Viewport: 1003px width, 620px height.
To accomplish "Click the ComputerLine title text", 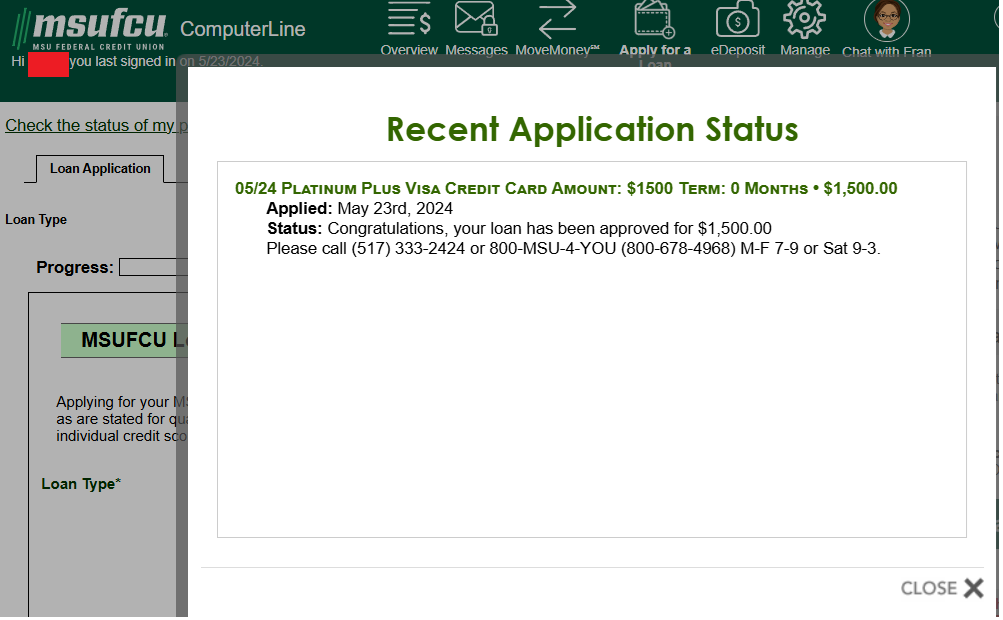I will [242, 29].
